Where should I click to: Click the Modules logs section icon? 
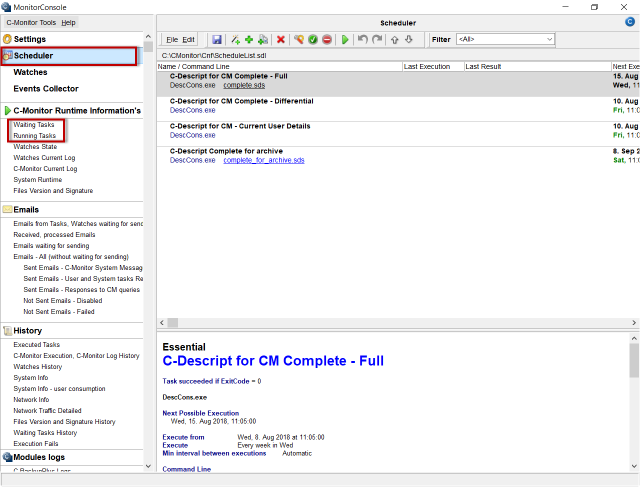7,457
